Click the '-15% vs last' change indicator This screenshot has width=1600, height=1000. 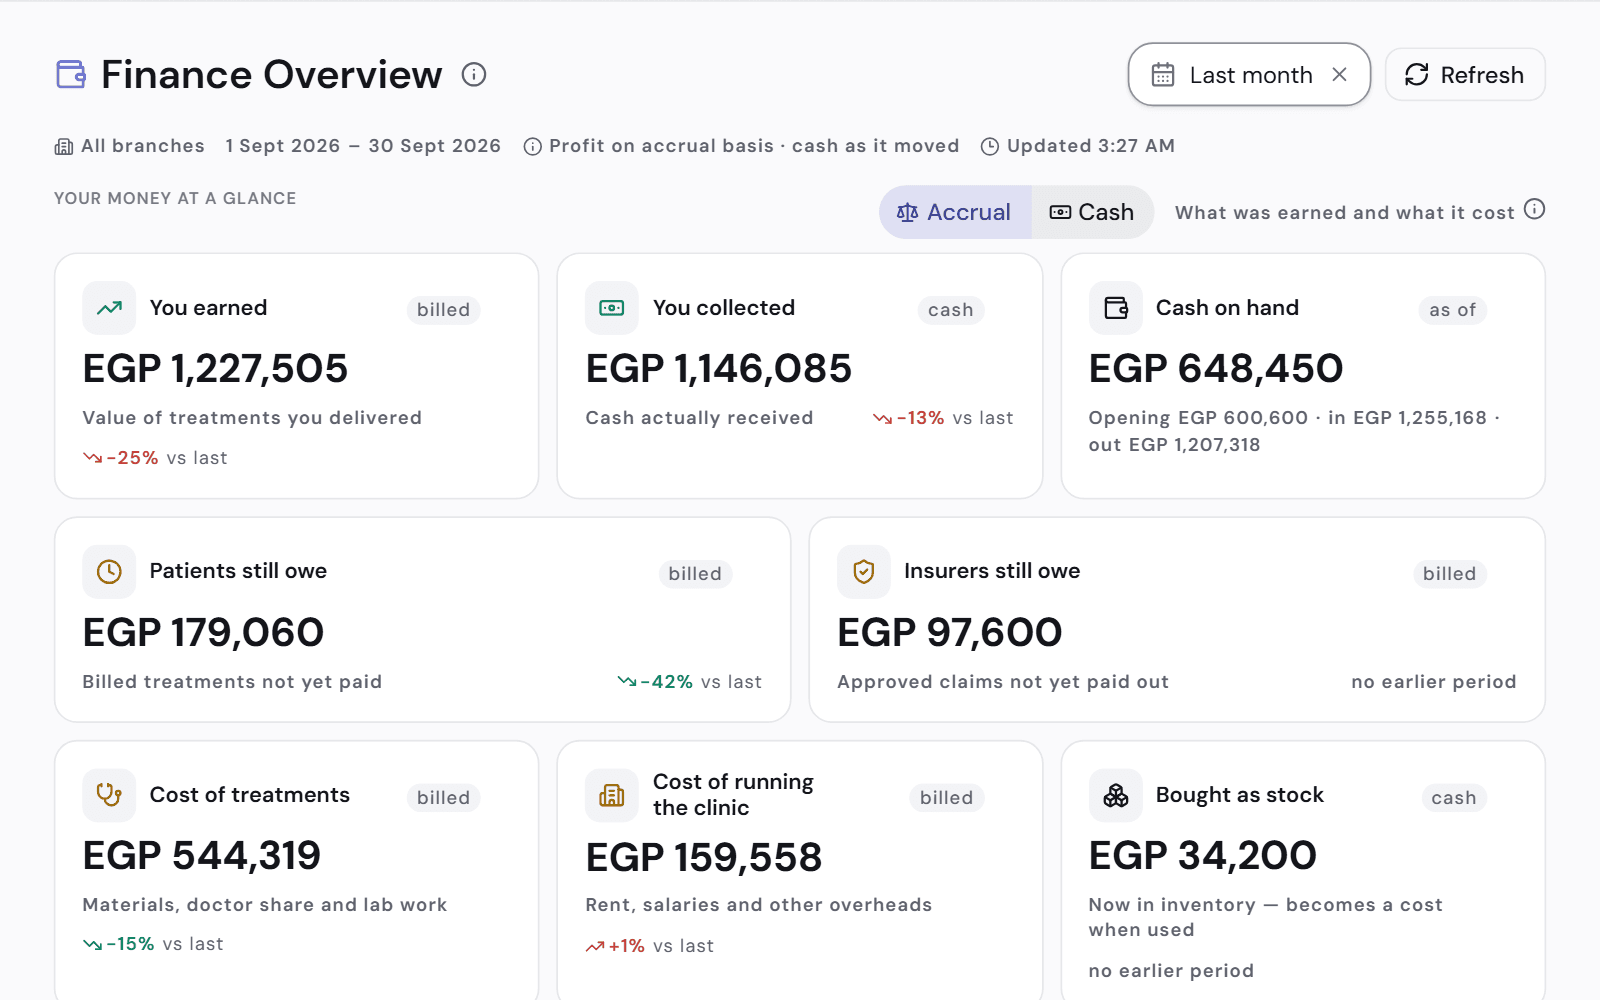pyautogui.click(x=153, y=944)
